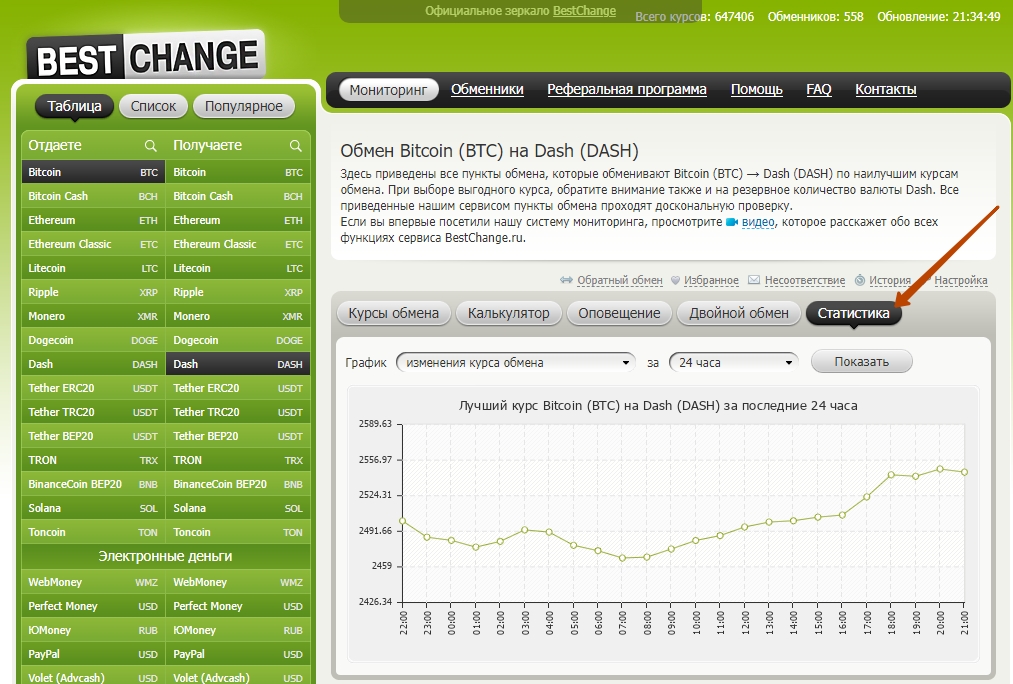This screenshot has width=1013, height=684.
Task: Select Litecoin in the Отдаете column
Action: (93, 268)
